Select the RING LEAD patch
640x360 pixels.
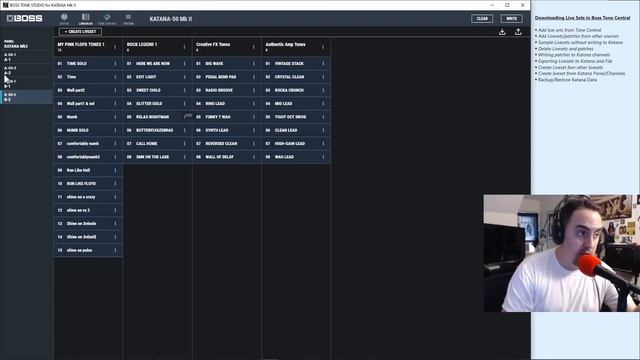point(227,104)
